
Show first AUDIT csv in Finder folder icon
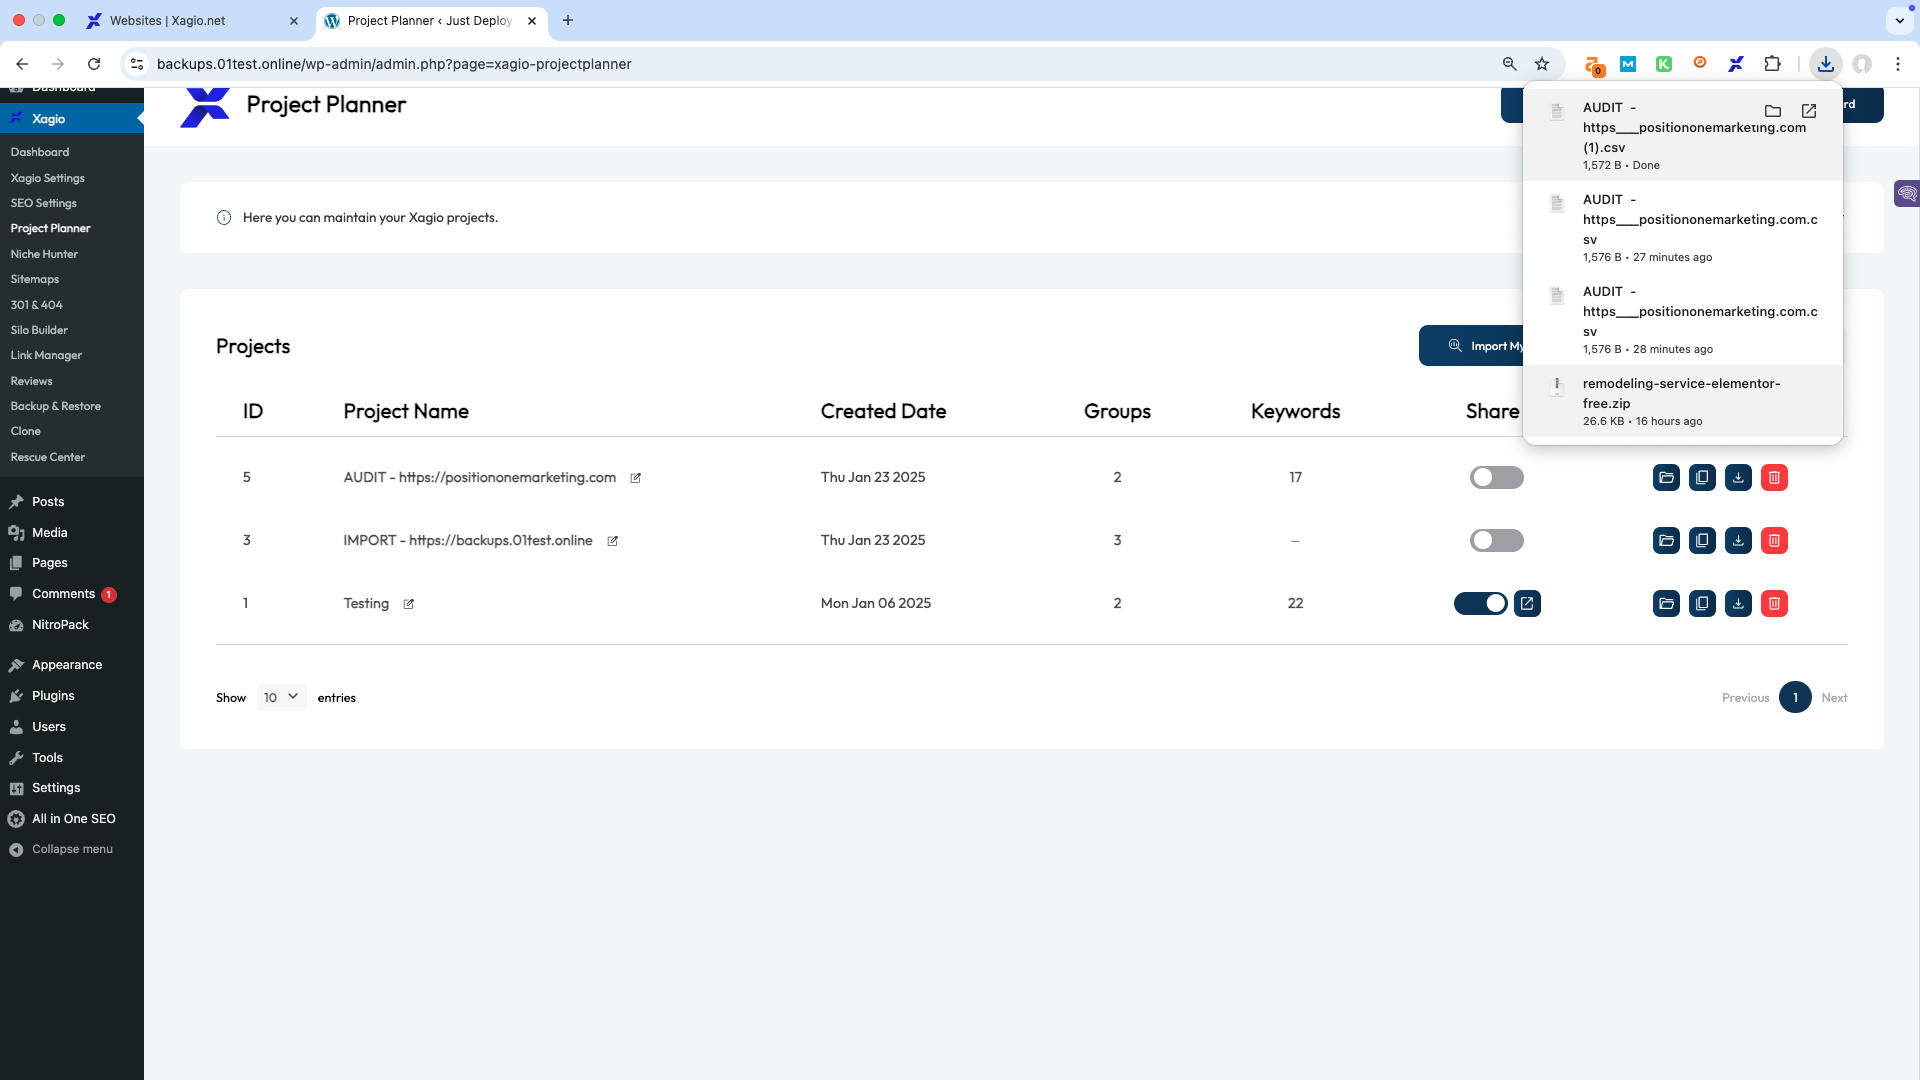tap(1773, 111)
